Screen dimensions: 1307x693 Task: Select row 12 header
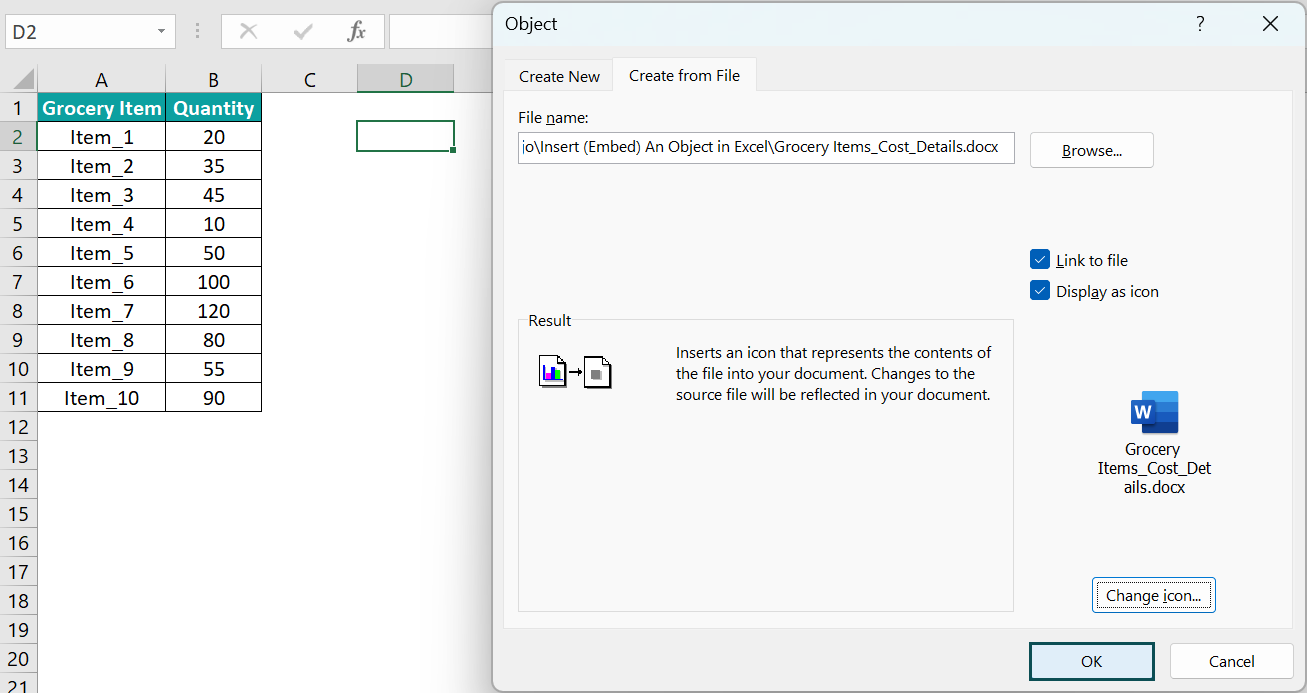[18, 427]
